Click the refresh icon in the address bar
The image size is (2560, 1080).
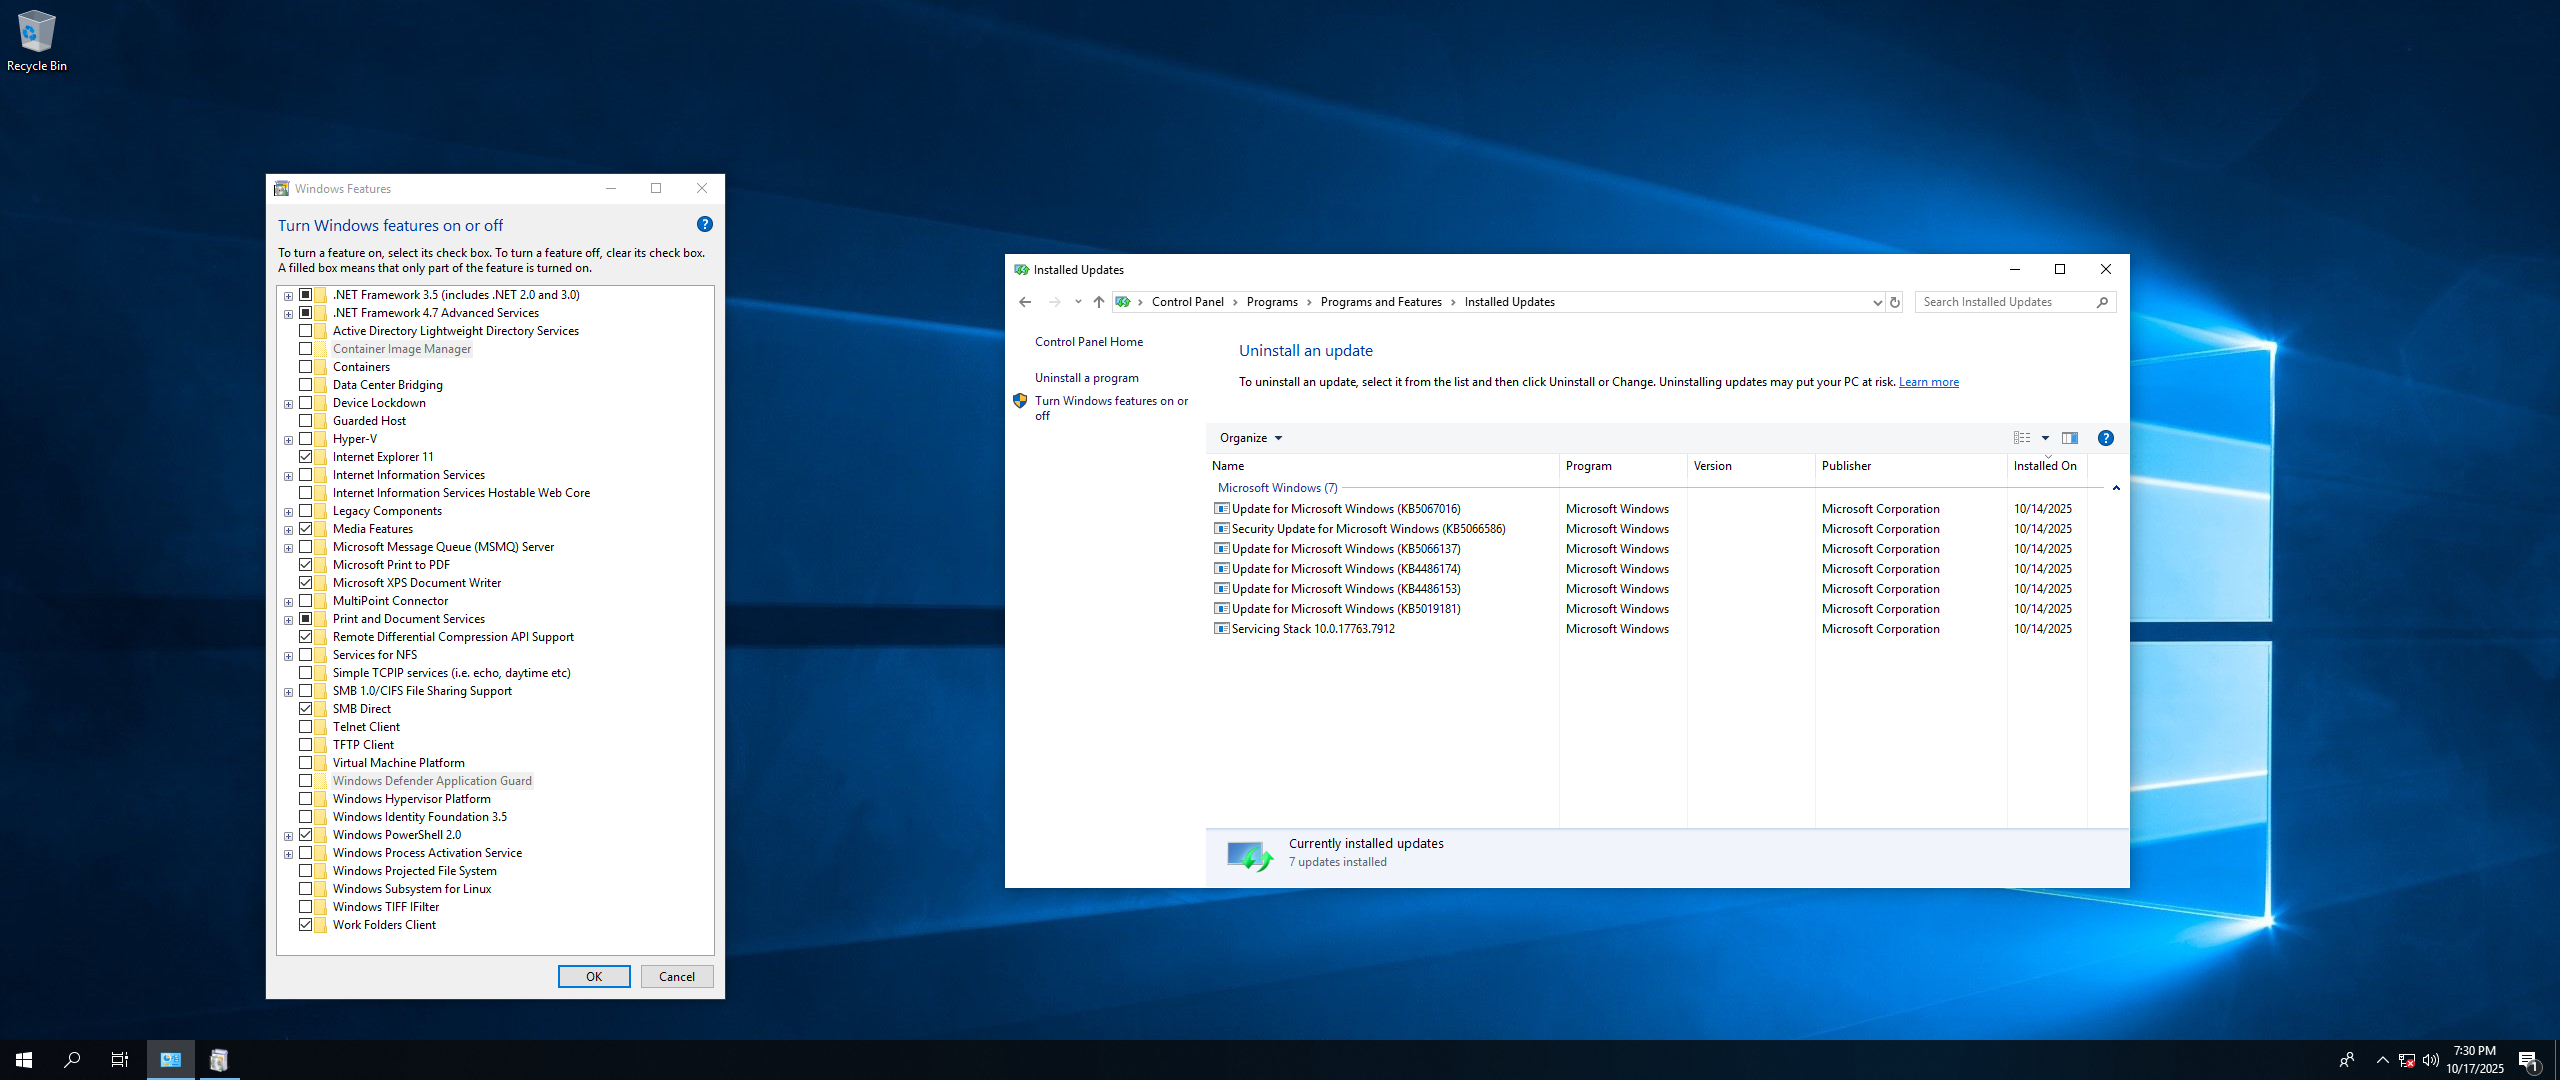(x=1894, y=302)
